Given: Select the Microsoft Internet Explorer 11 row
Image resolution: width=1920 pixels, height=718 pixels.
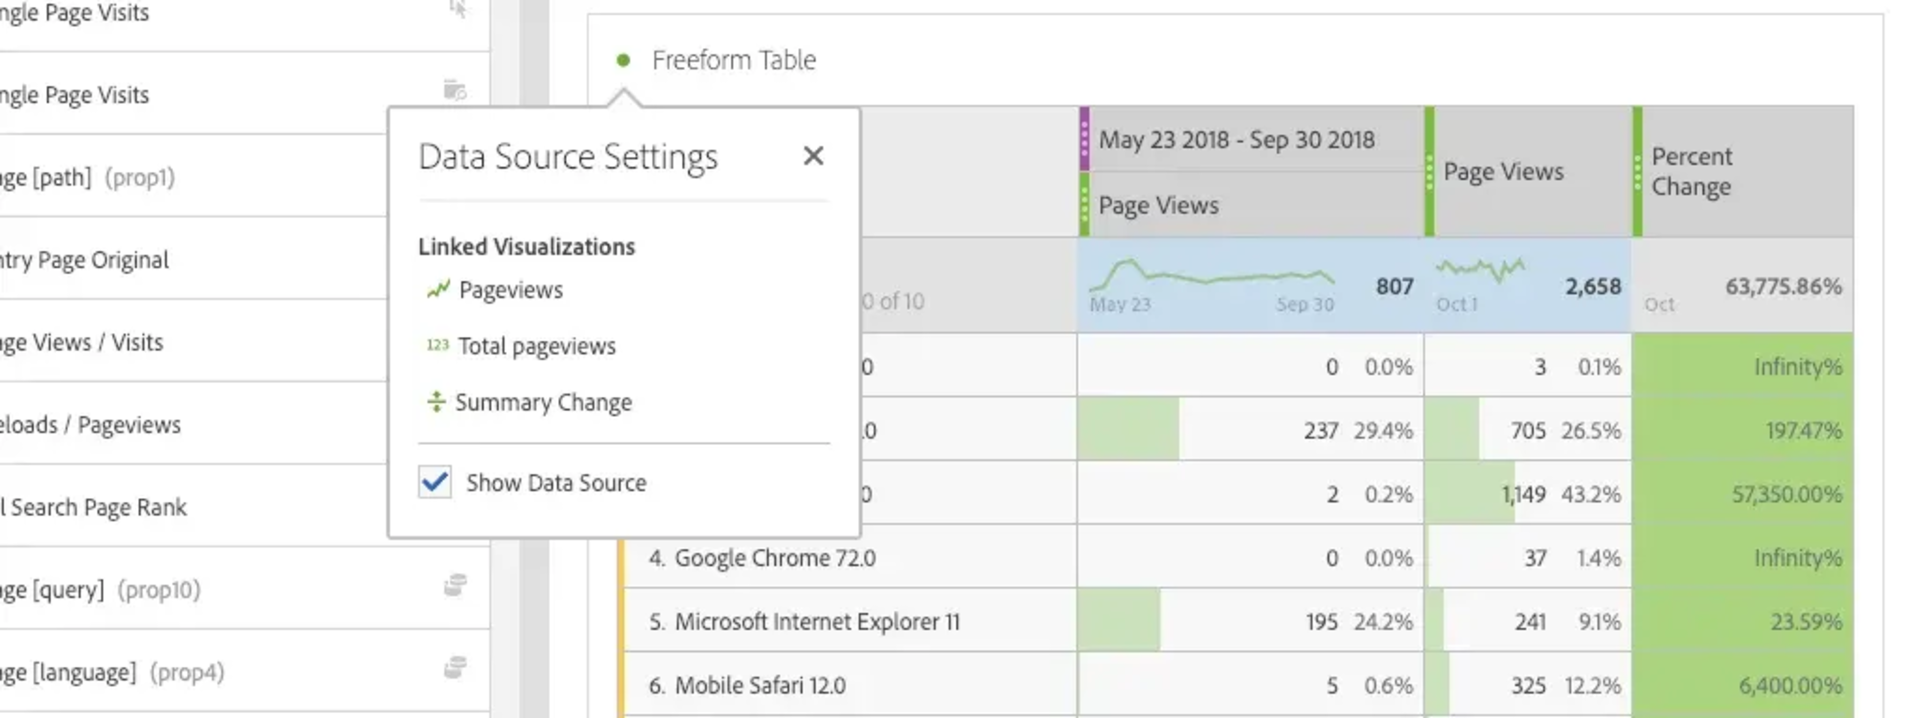Looking at the screenshot, I should (x=817, y=622).
